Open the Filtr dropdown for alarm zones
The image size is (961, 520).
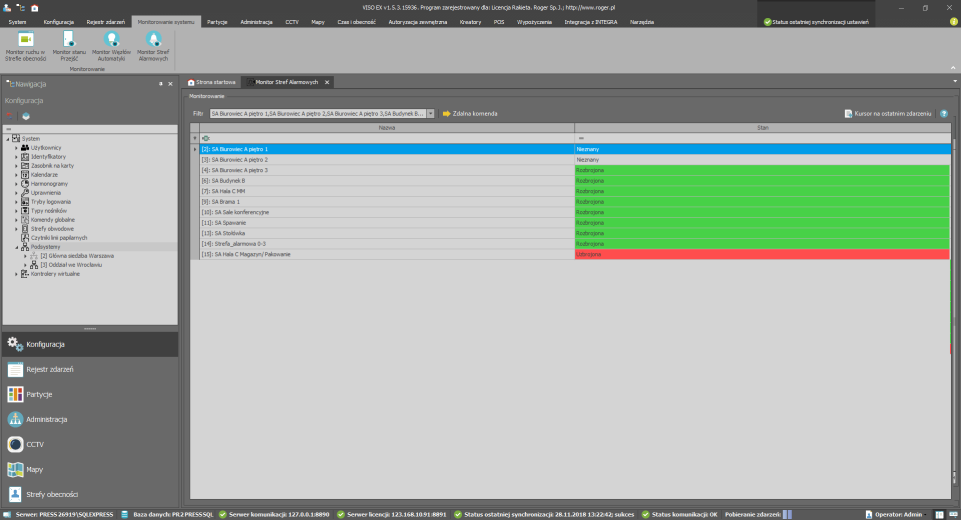point(431,114)
